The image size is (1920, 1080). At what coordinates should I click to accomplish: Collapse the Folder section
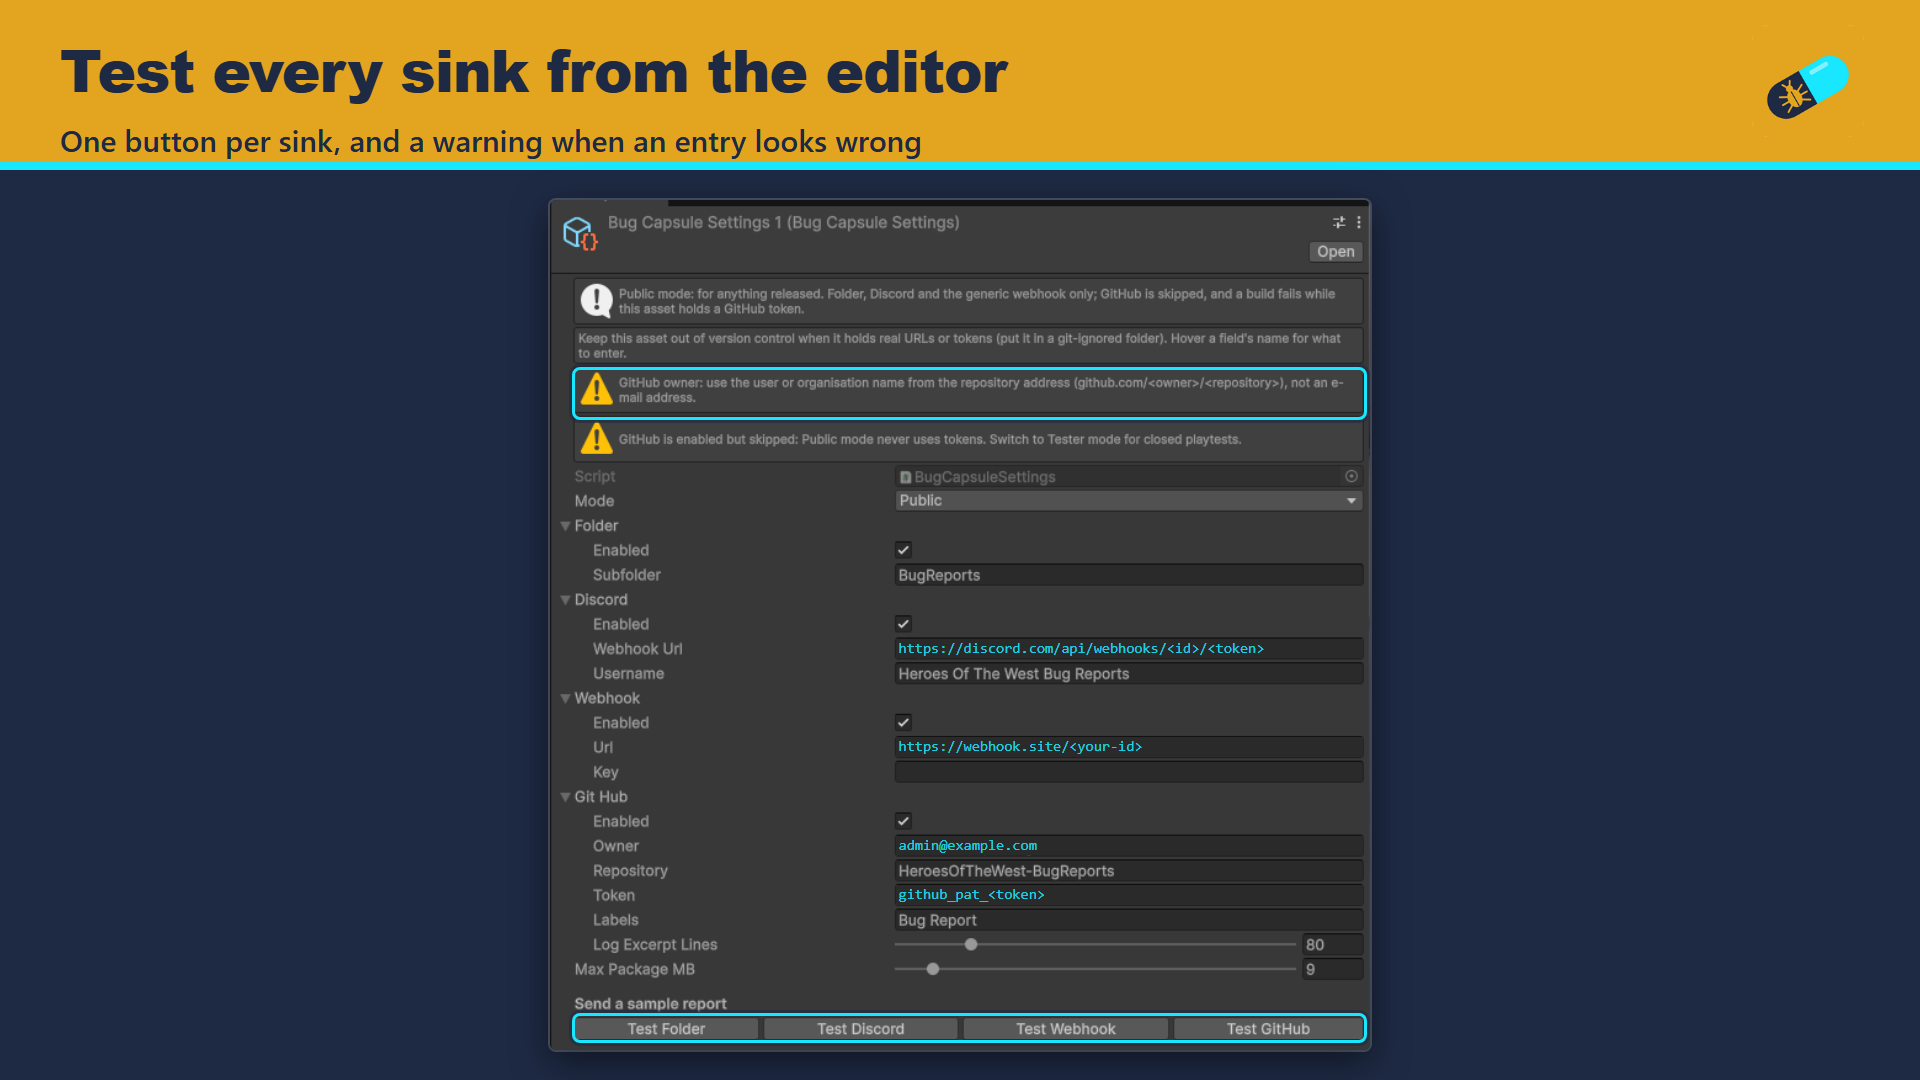tap(565, 526)
